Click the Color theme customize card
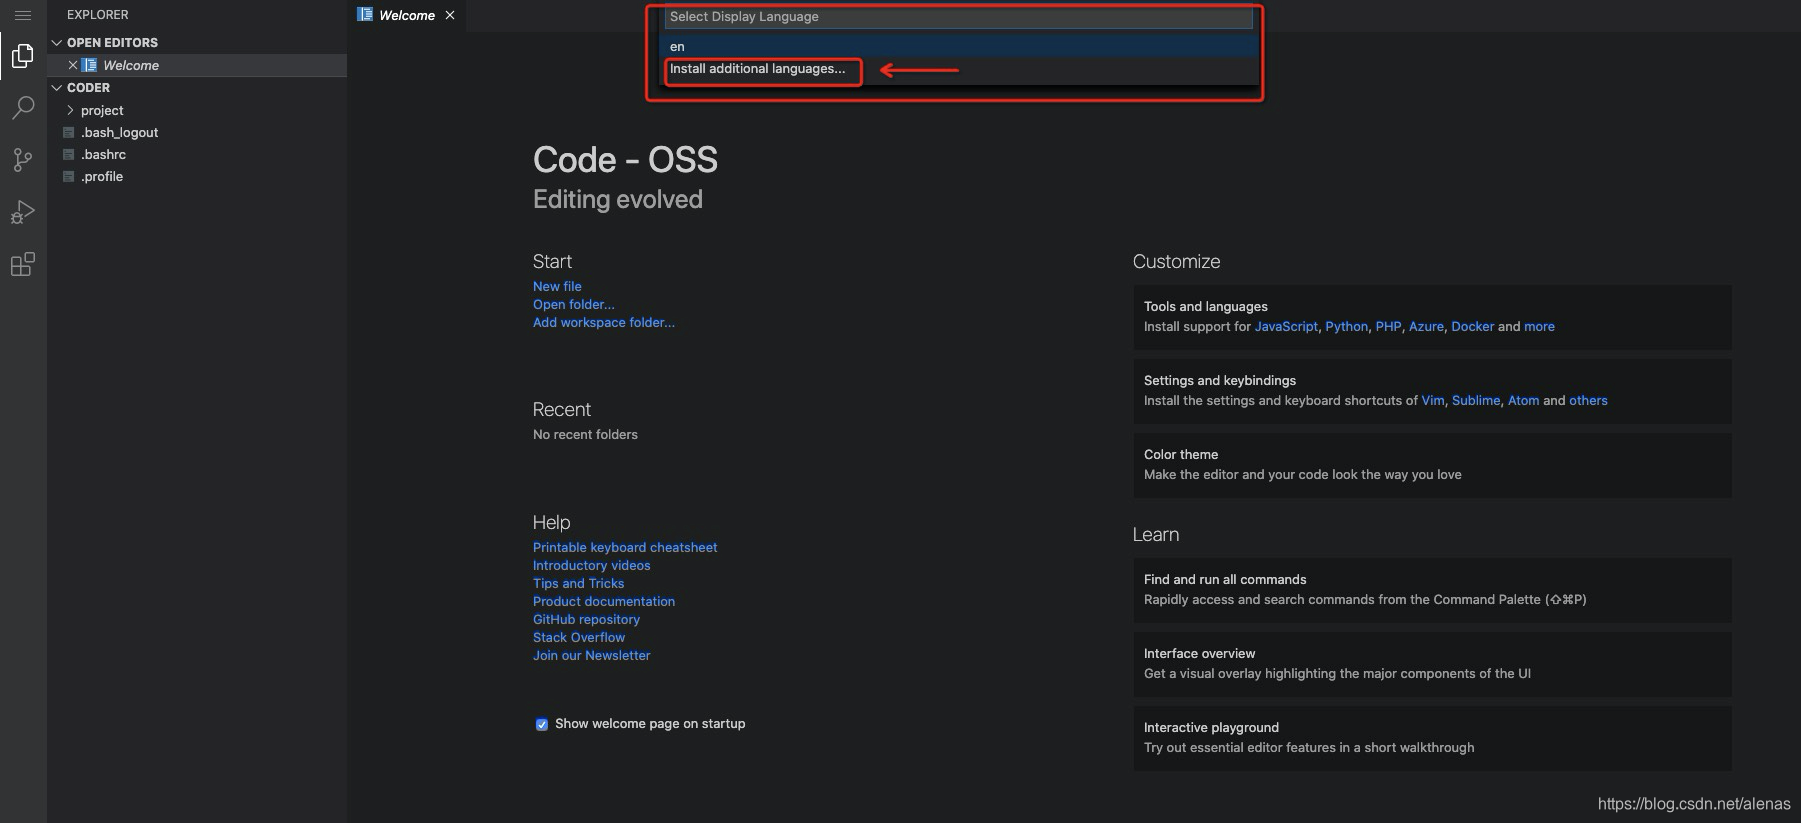Image resolution: width=1801 pixels, height=823 pixels. [x=1432, y=465]
